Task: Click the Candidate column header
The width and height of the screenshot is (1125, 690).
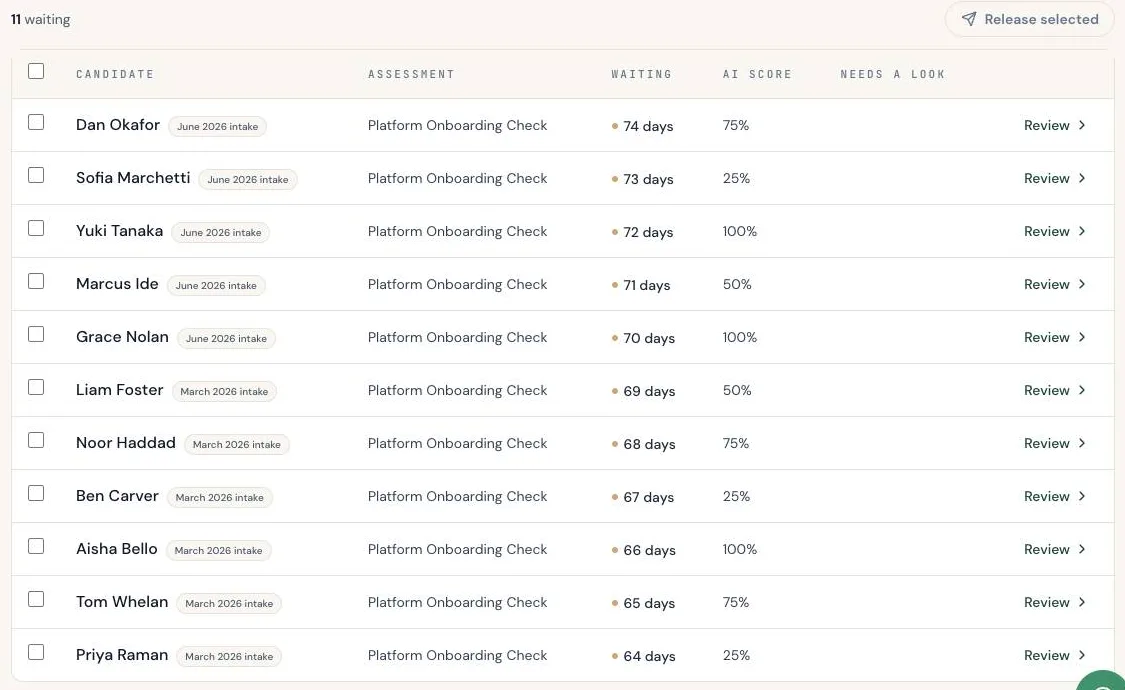Action: point(115,74)
